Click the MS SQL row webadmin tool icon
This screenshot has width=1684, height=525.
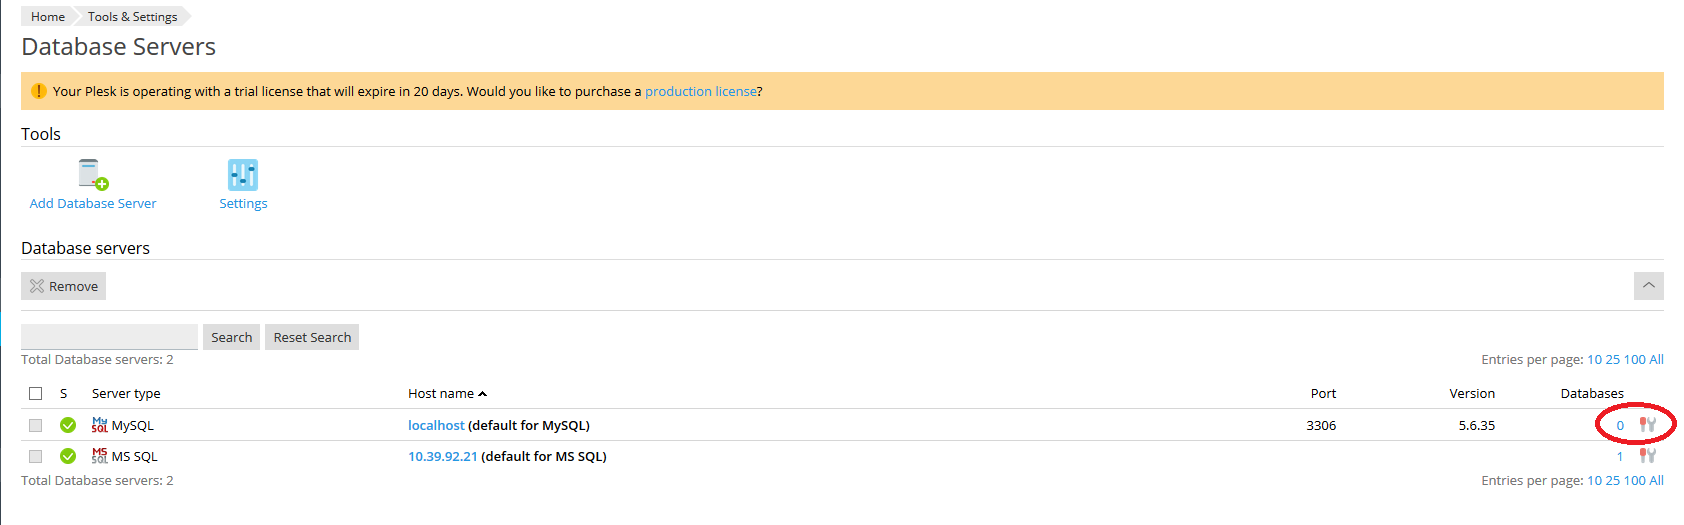(1647, 456)
